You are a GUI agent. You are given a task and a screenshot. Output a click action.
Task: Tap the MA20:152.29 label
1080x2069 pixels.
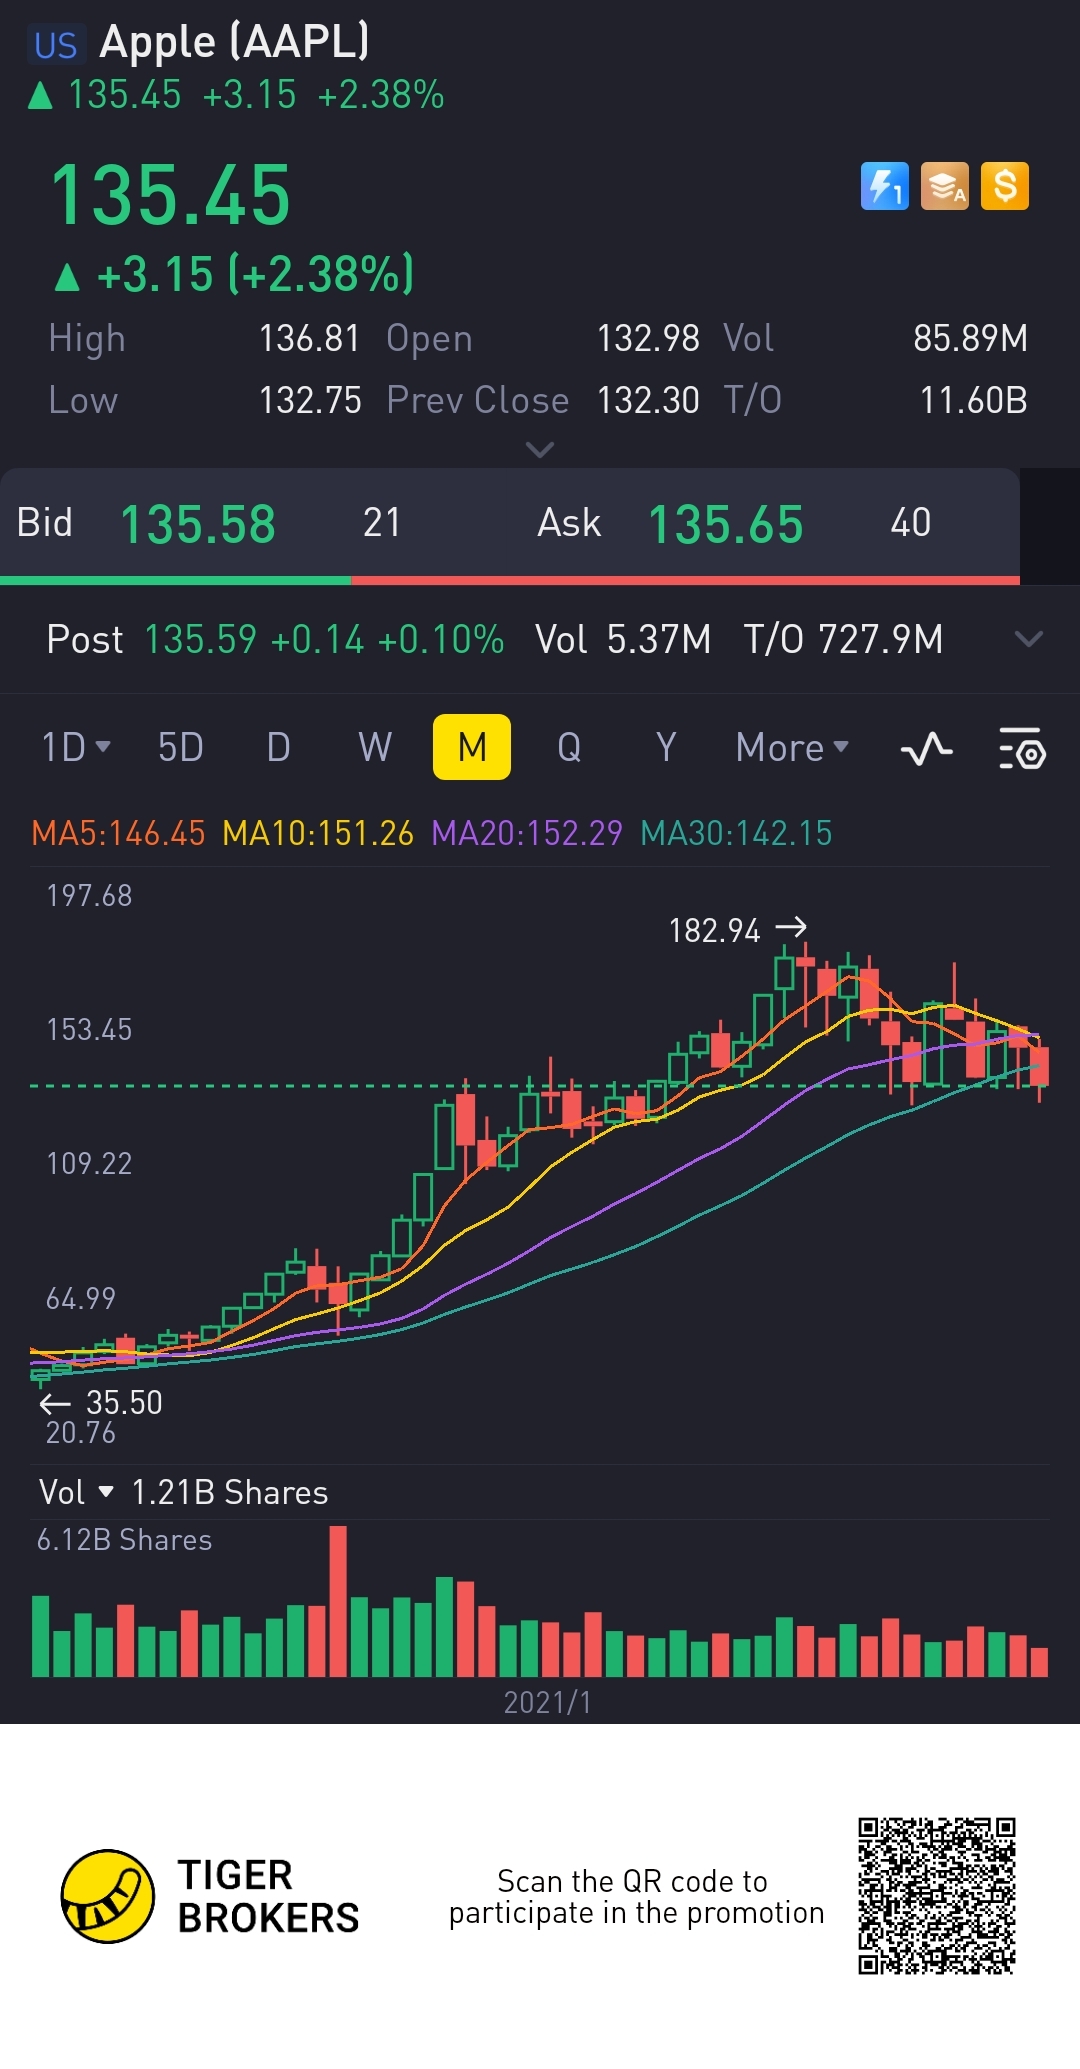(527, 833)
